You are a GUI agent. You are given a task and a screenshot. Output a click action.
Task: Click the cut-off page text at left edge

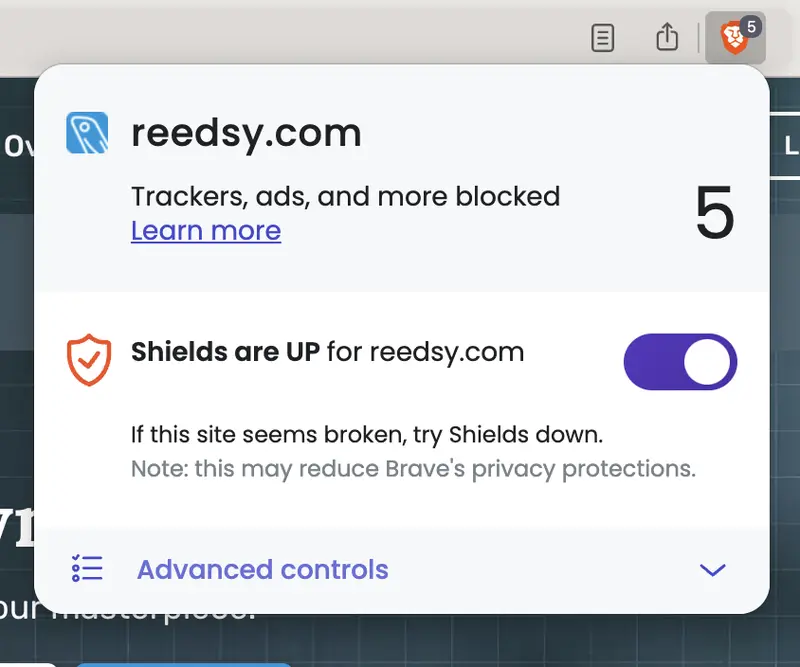[16, 148]
